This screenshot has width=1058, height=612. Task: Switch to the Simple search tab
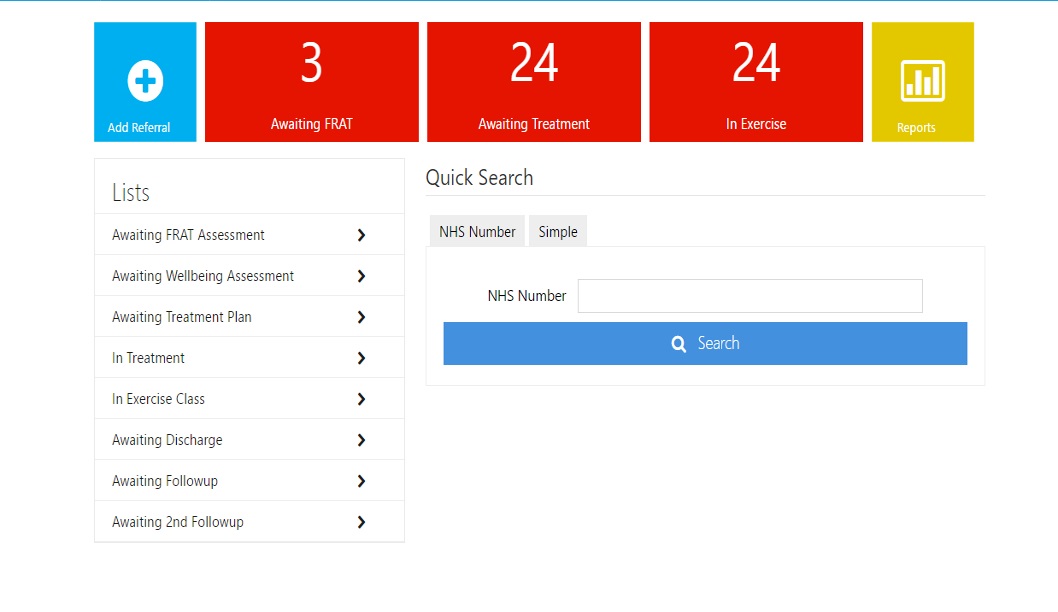(x=557, y=231)
